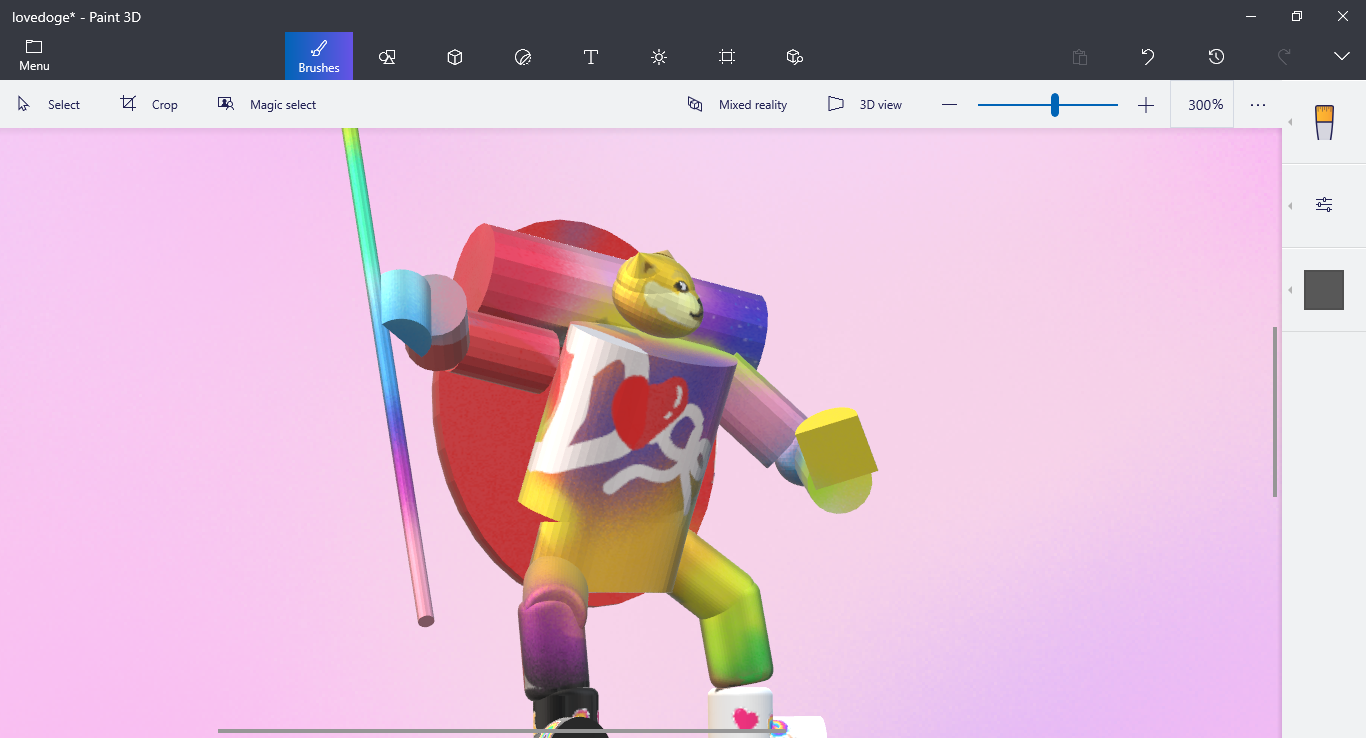
Task: Open the 3D shapes tool
Action: pos(455,57)
